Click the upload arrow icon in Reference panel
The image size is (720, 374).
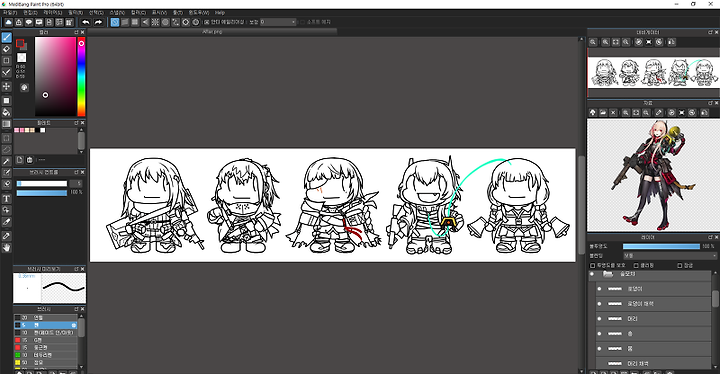(593, 113)
